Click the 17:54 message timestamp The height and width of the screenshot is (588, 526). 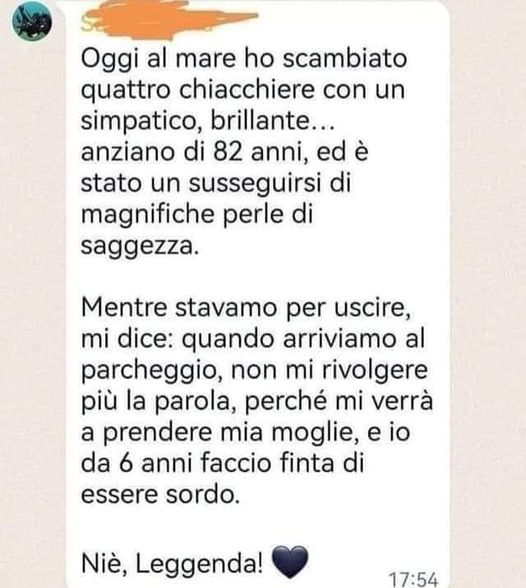pyautogui.click(x=413, y=579)
